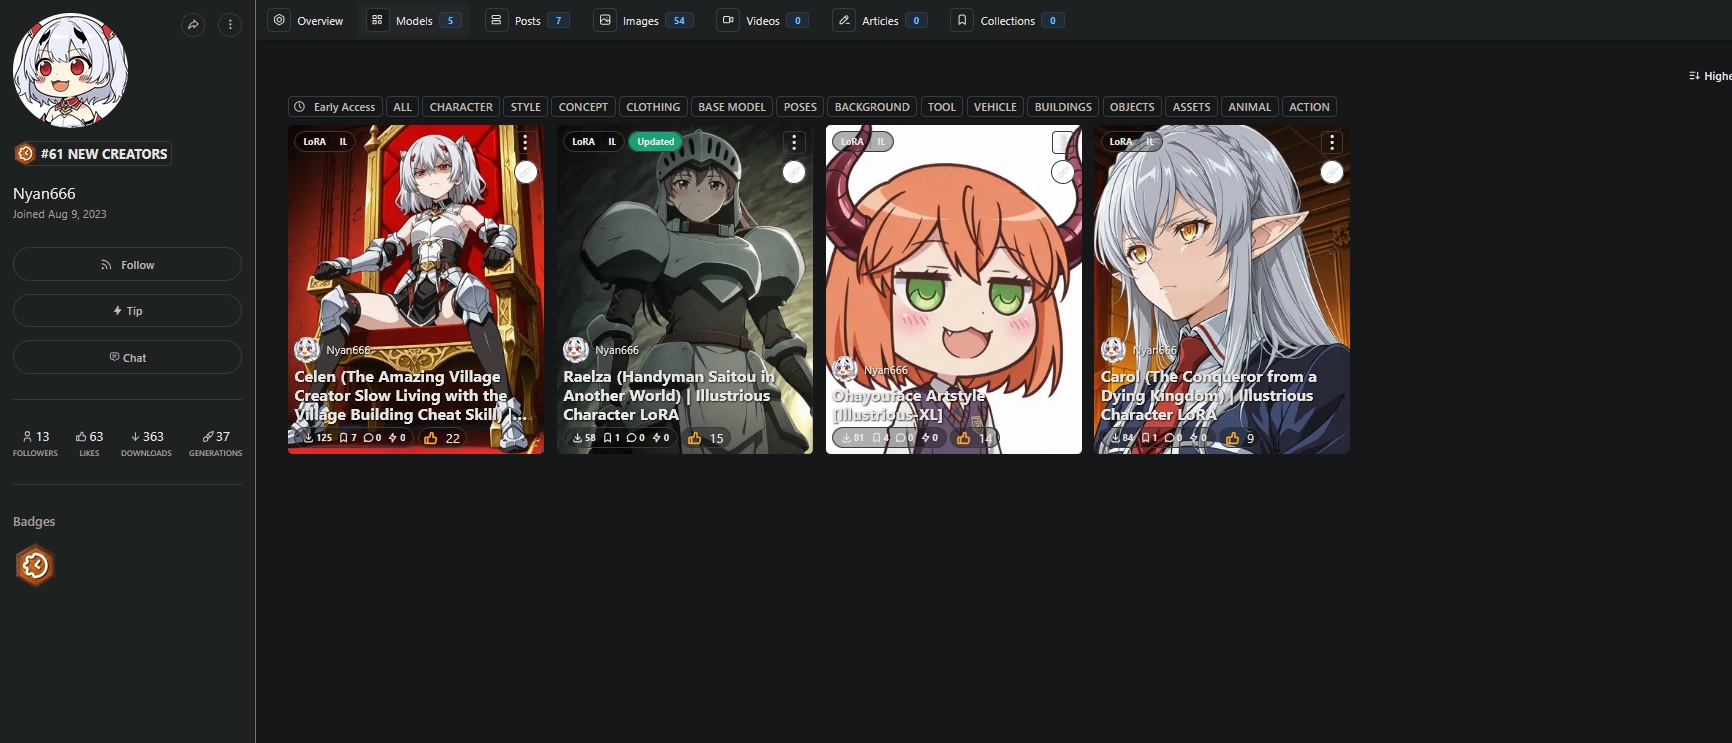This screenshot has width=1732, height=743.
Task: Filter models by VEHICLE
Action: 995,107
